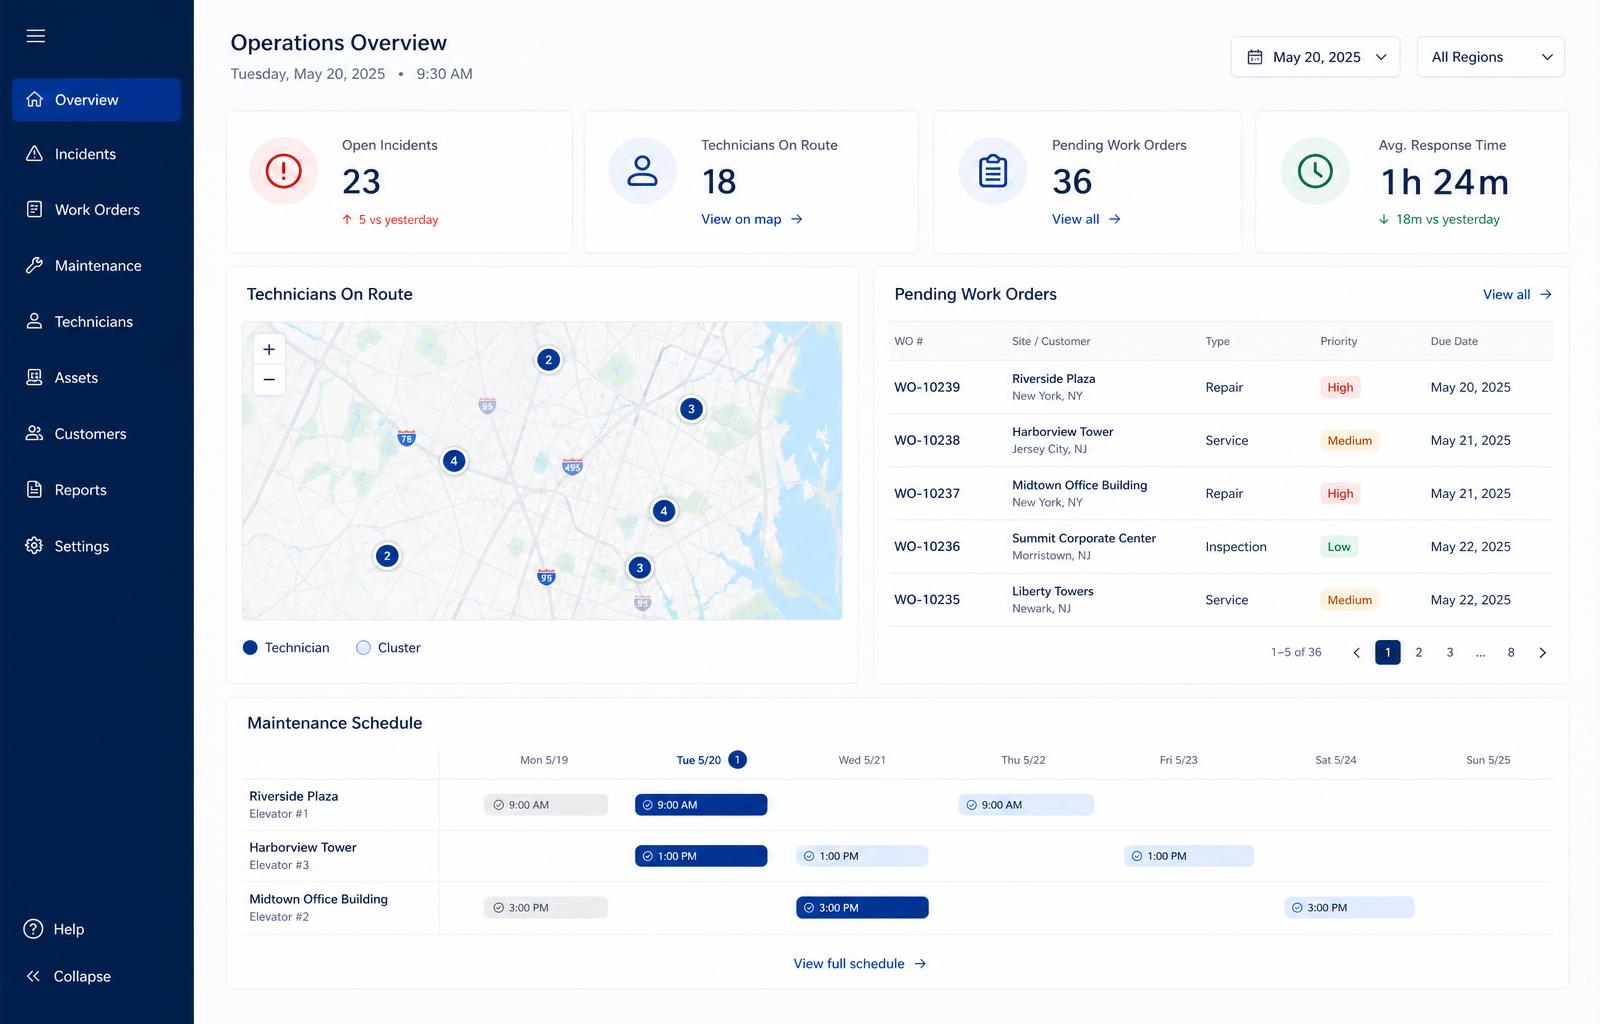This screenshot has height=1024, width=1600.
Task: Click the Pending Work Orders clipboard icon
Action: pos(993,171)
